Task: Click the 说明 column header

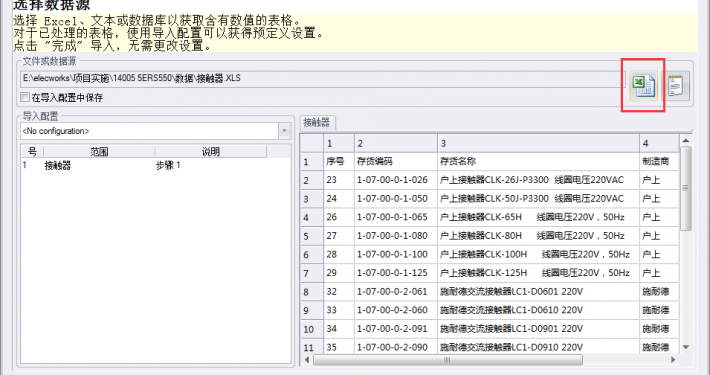Action: pyautogui.click(x=211, y=151)
